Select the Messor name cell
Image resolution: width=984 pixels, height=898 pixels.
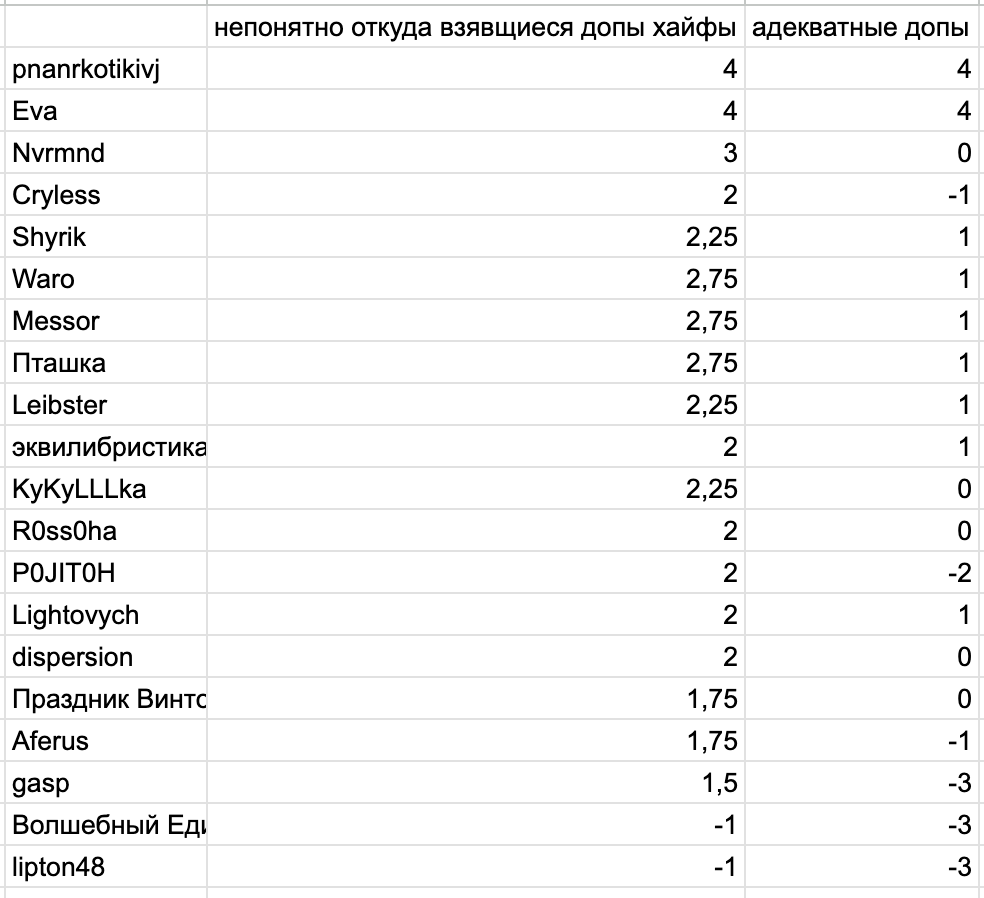click(105, 321)
